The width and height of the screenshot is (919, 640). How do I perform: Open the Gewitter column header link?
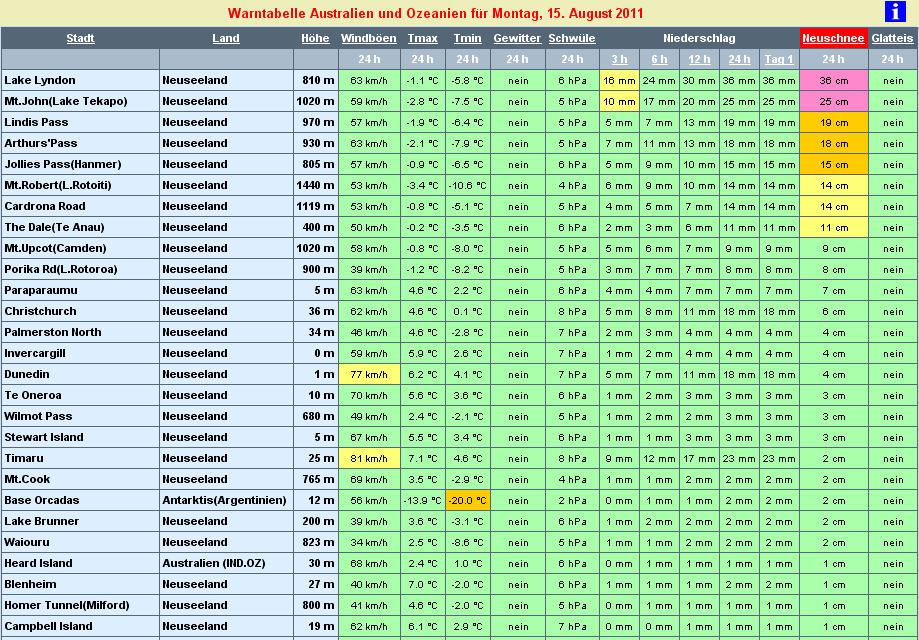point(517,38)
